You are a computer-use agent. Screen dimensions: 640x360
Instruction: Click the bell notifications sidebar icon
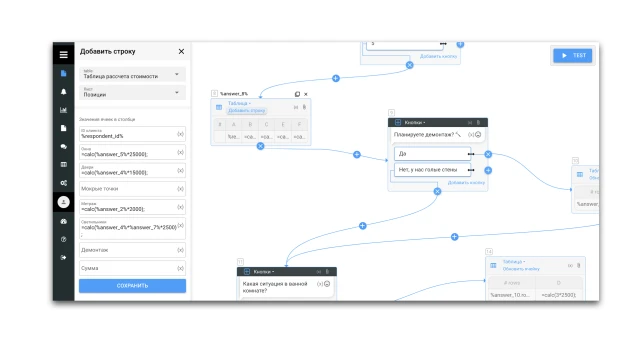pos(64,92)
